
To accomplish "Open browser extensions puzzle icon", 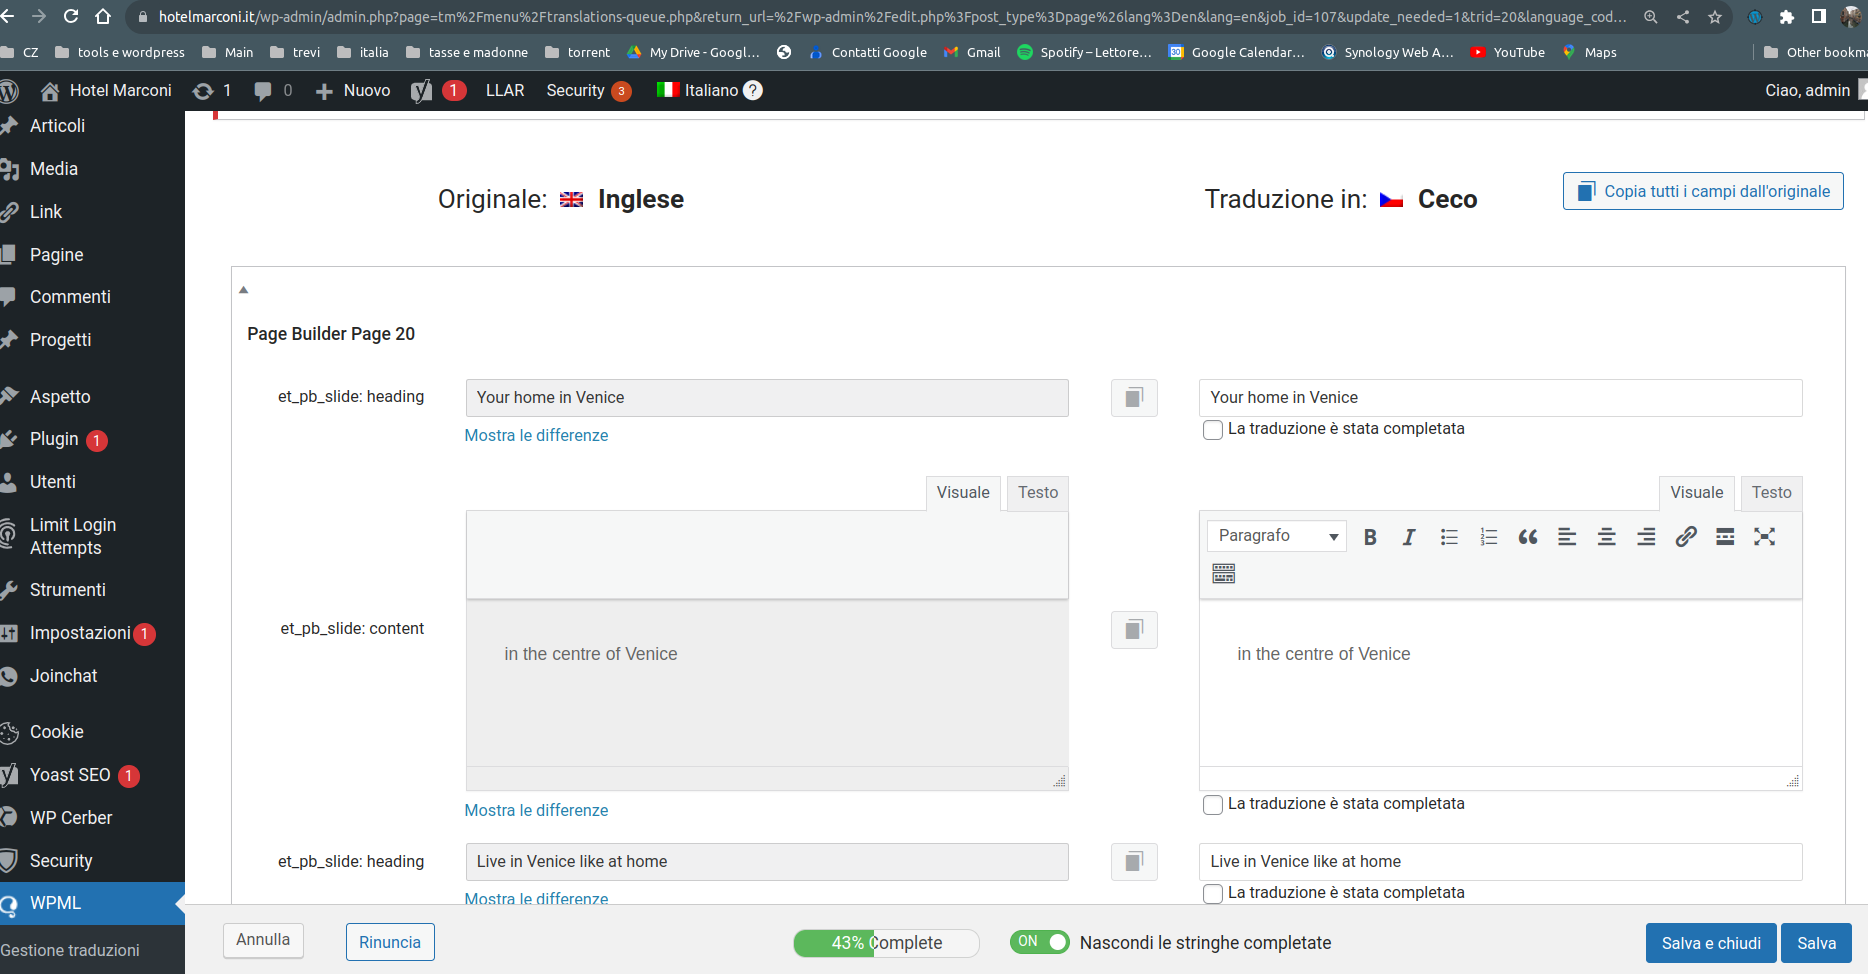I will tap(1787, 17).
